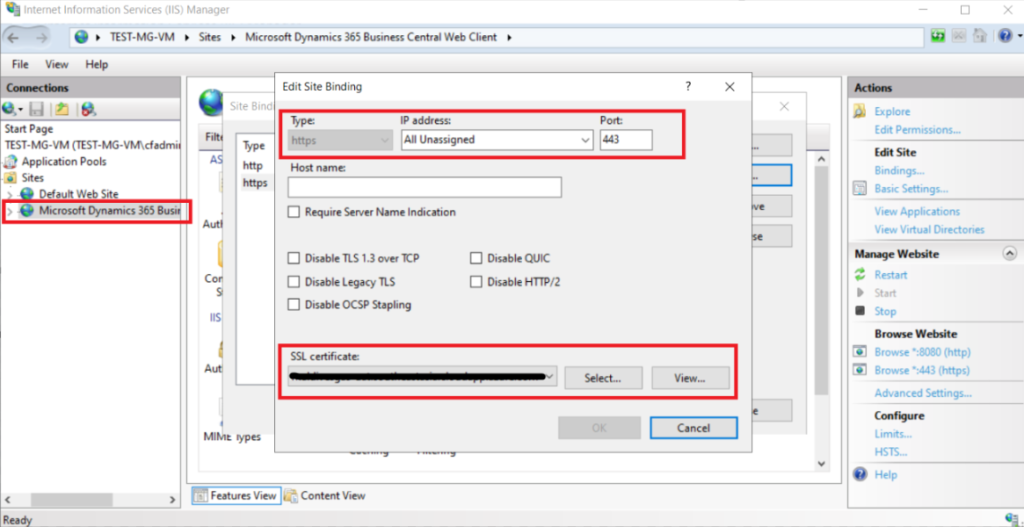Open the dropdown arrow beside the Connect globe icon
This screenshot has width=1024, height=527.
(x=20, y=109)
